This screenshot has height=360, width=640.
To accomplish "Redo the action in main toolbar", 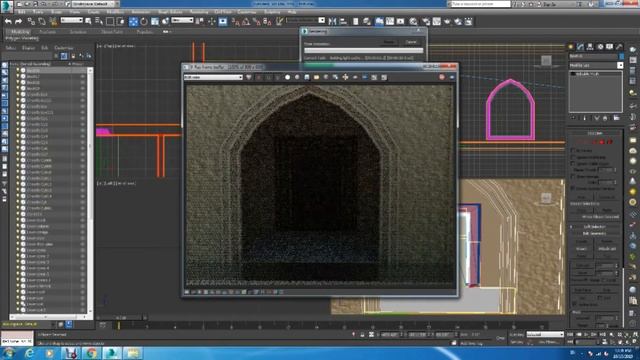I will 18,21.
